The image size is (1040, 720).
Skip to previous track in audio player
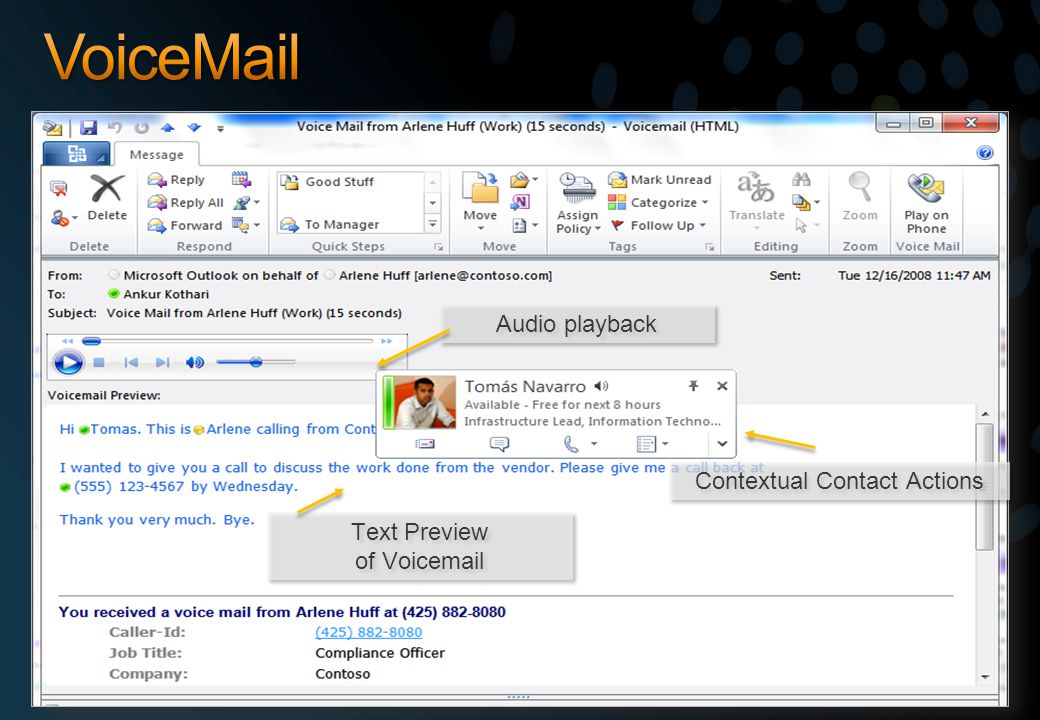131,362
